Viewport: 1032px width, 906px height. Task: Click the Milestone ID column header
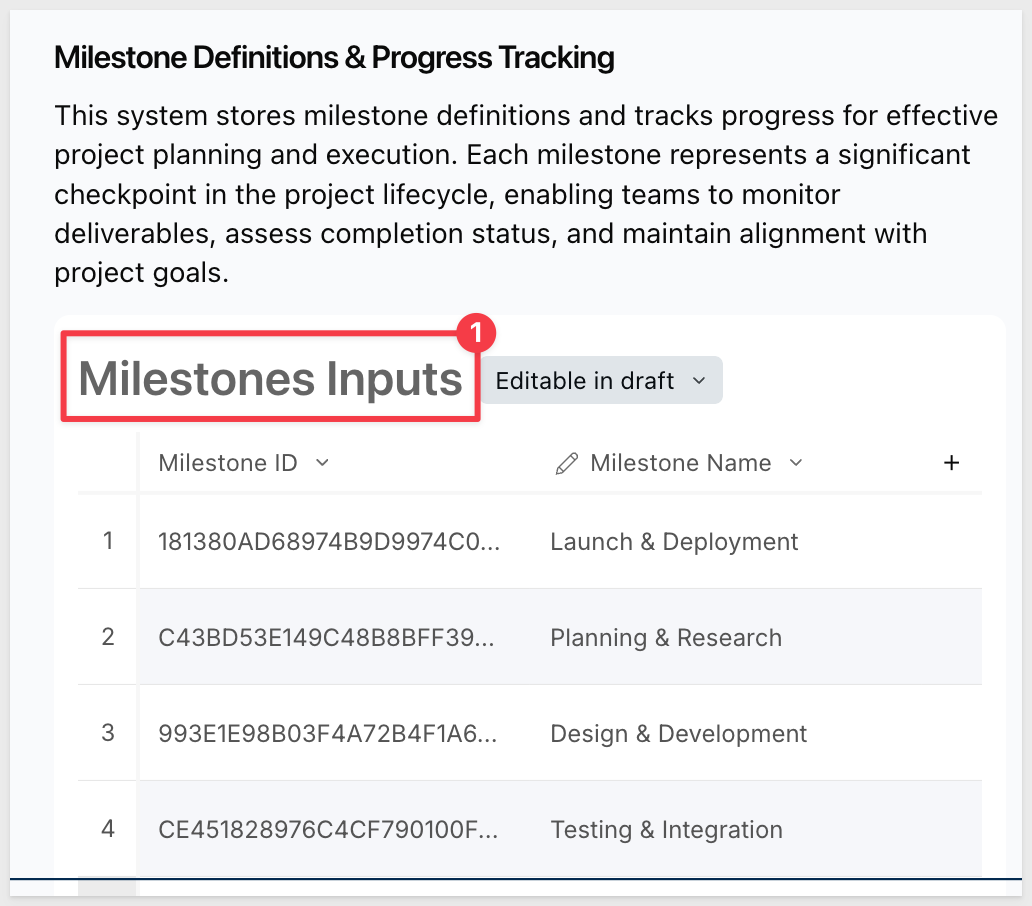228,463
